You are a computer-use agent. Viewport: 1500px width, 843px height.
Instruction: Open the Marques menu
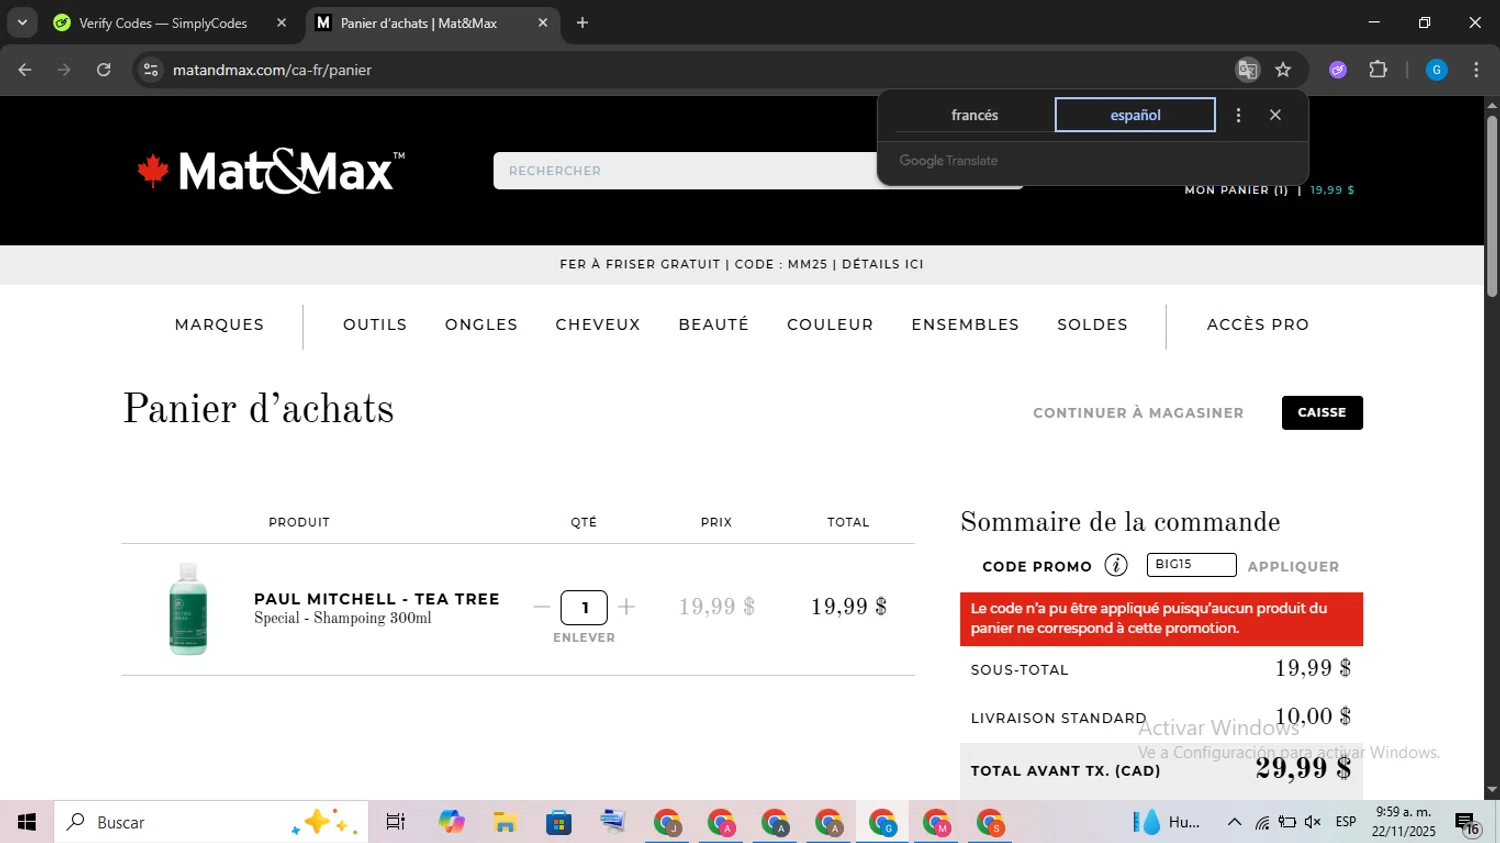[x=219, y=325]
